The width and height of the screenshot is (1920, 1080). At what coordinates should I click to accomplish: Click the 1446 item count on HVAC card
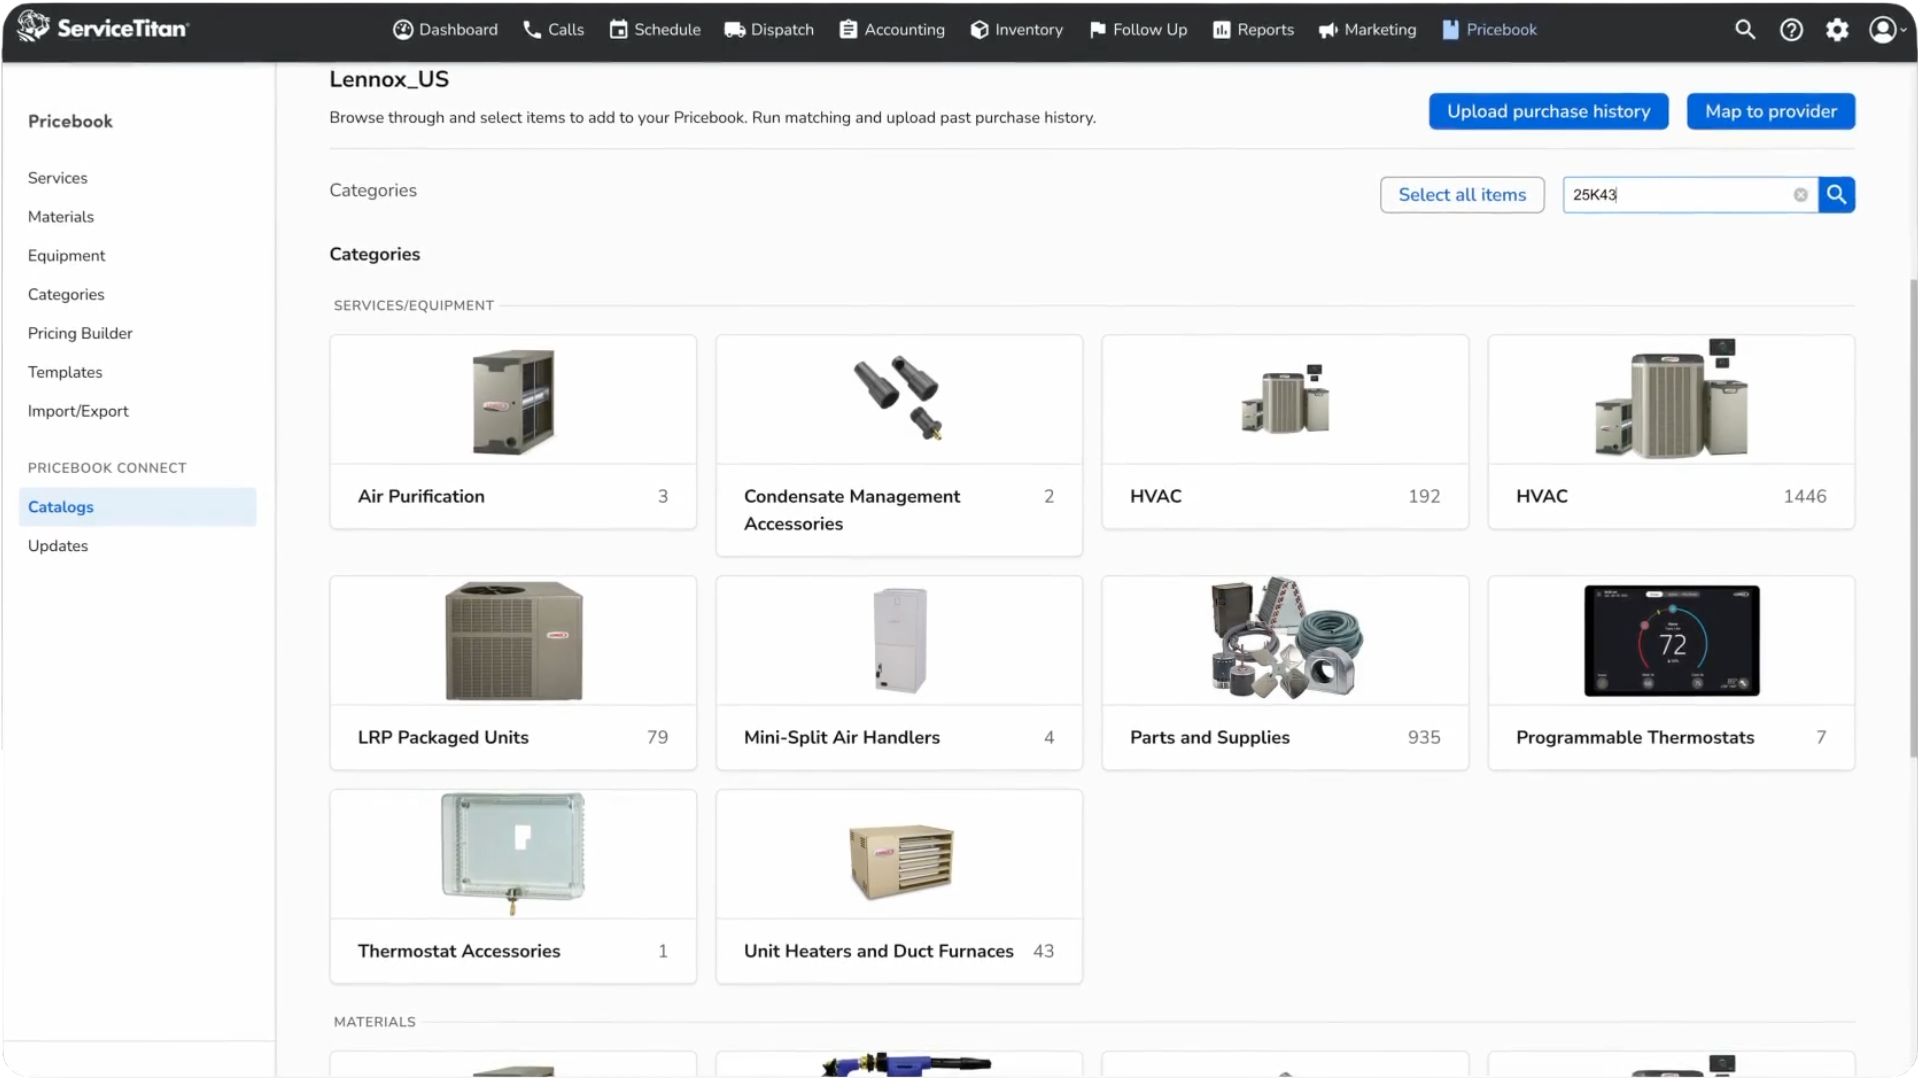click(x=1805, y=497)
